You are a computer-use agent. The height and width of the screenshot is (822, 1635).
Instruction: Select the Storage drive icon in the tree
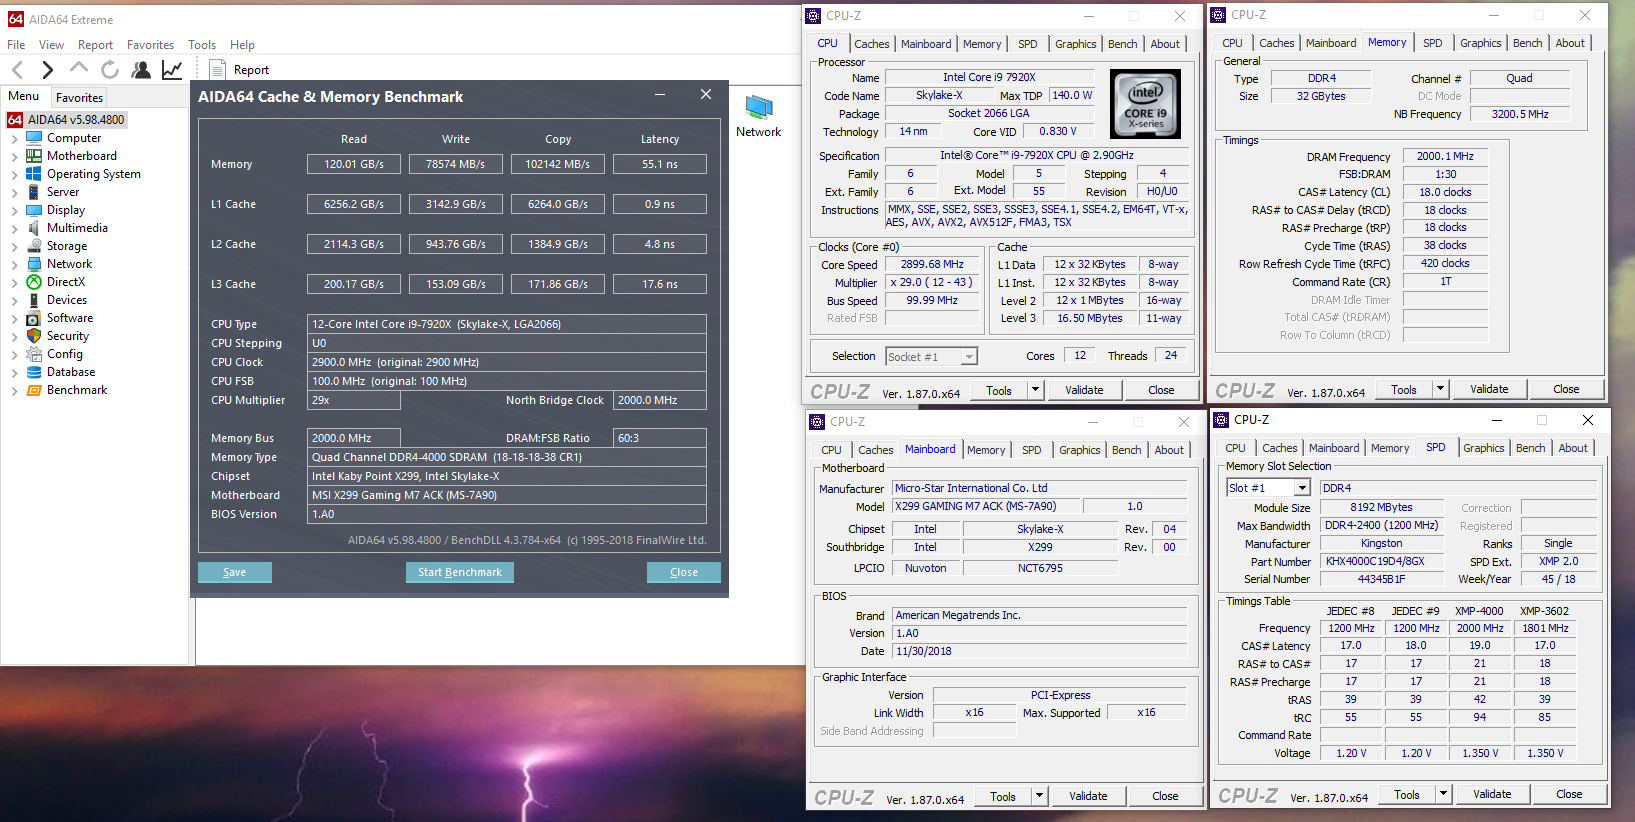pos(34,246)
